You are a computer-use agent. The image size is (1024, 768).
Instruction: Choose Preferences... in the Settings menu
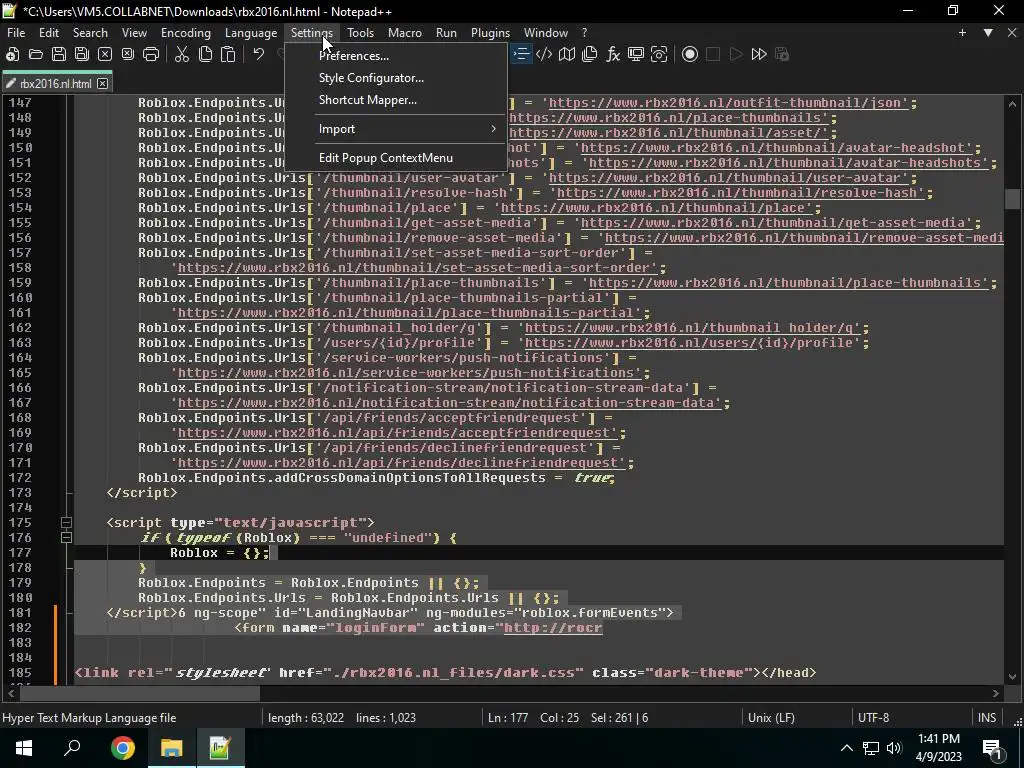[396, 56]
